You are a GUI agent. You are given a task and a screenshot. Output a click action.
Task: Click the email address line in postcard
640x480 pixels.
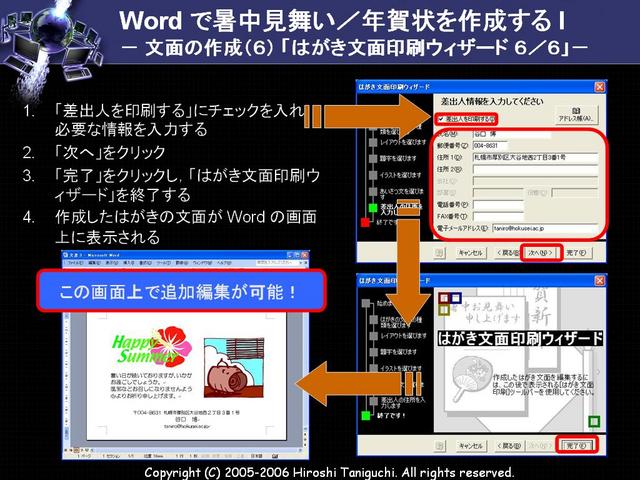click(187, 426)
